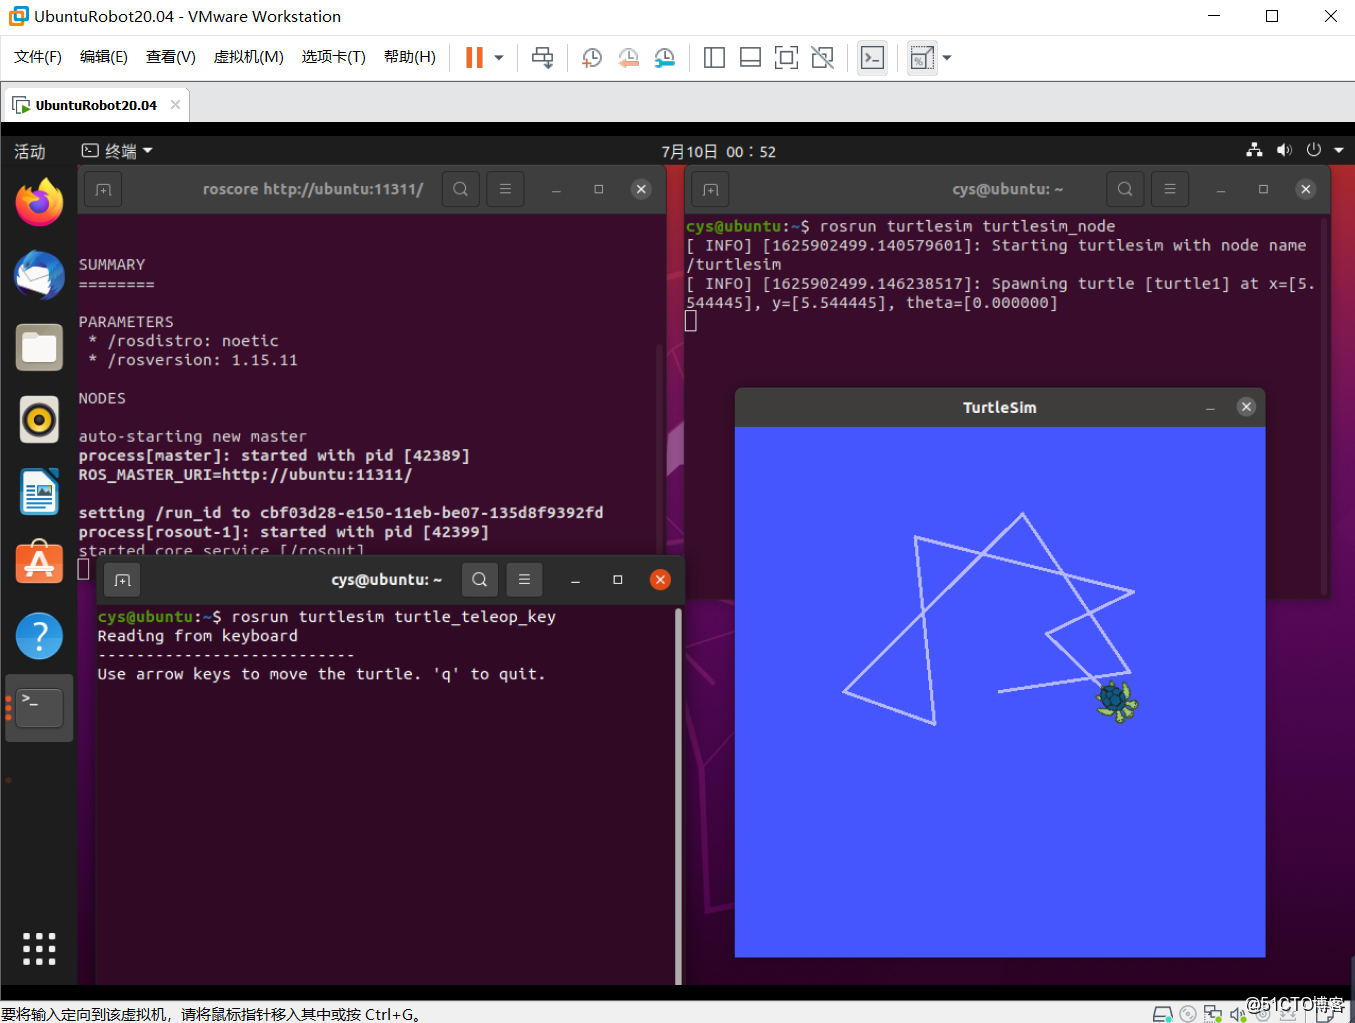Add new tab in turtle_teleop_key terminal
The height and width of the screenshot is (1023, 1355).
pos(122,580)
